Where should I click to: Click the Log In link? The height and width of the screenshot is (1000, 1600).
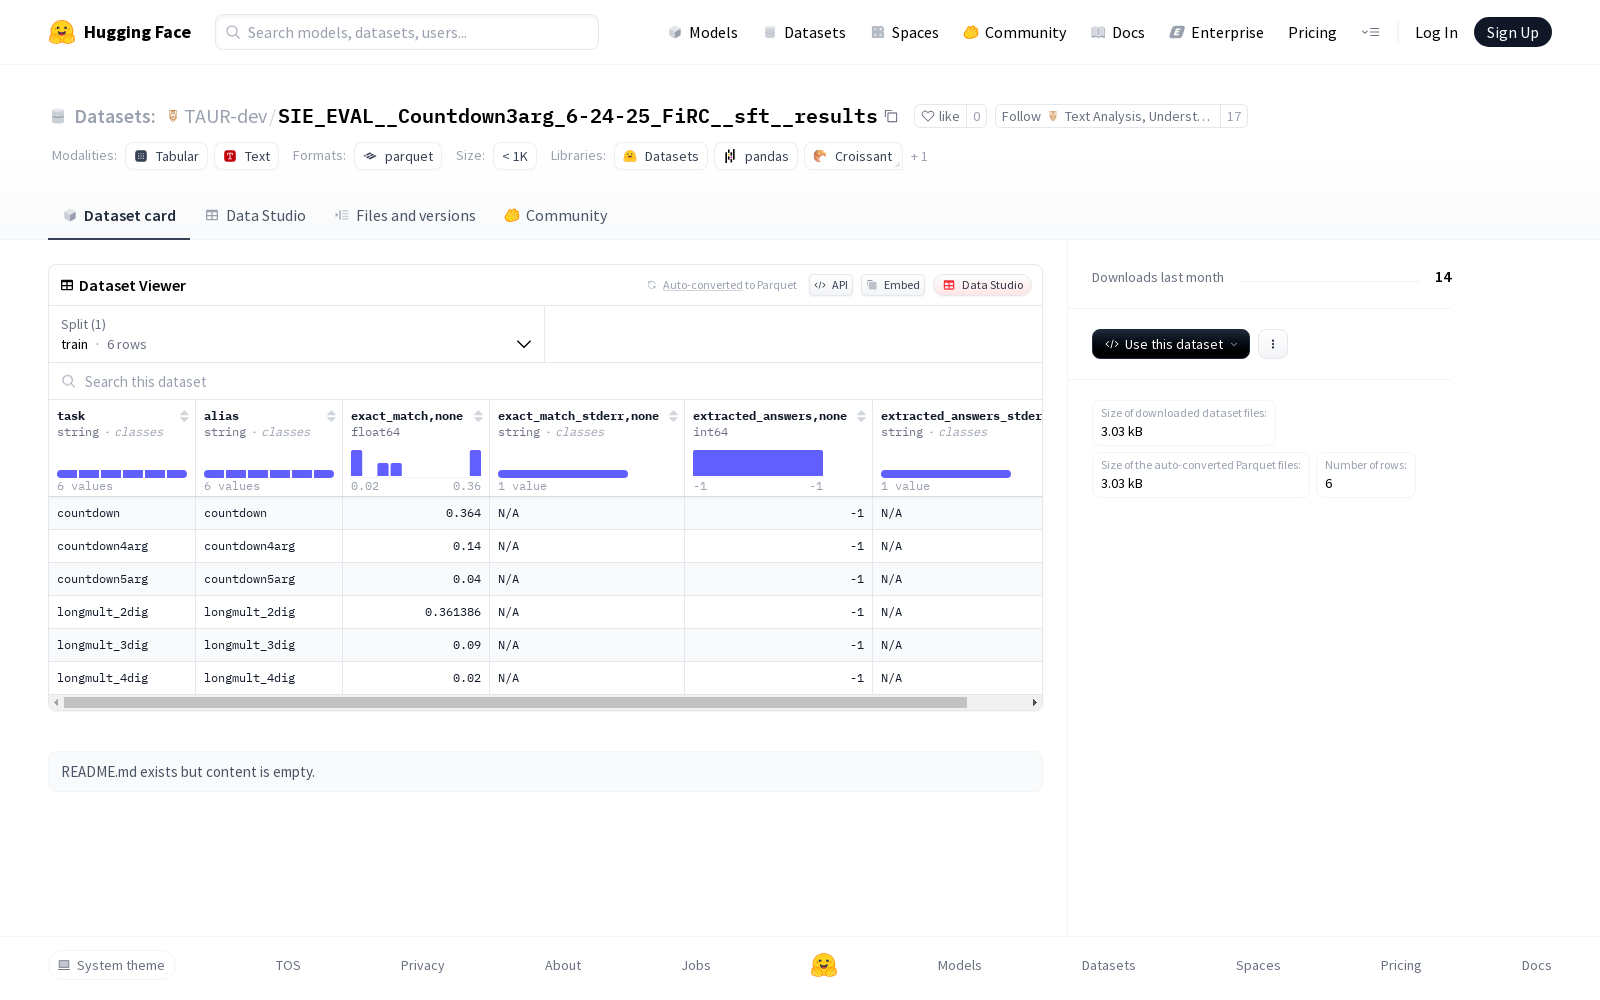[1436, 33]
